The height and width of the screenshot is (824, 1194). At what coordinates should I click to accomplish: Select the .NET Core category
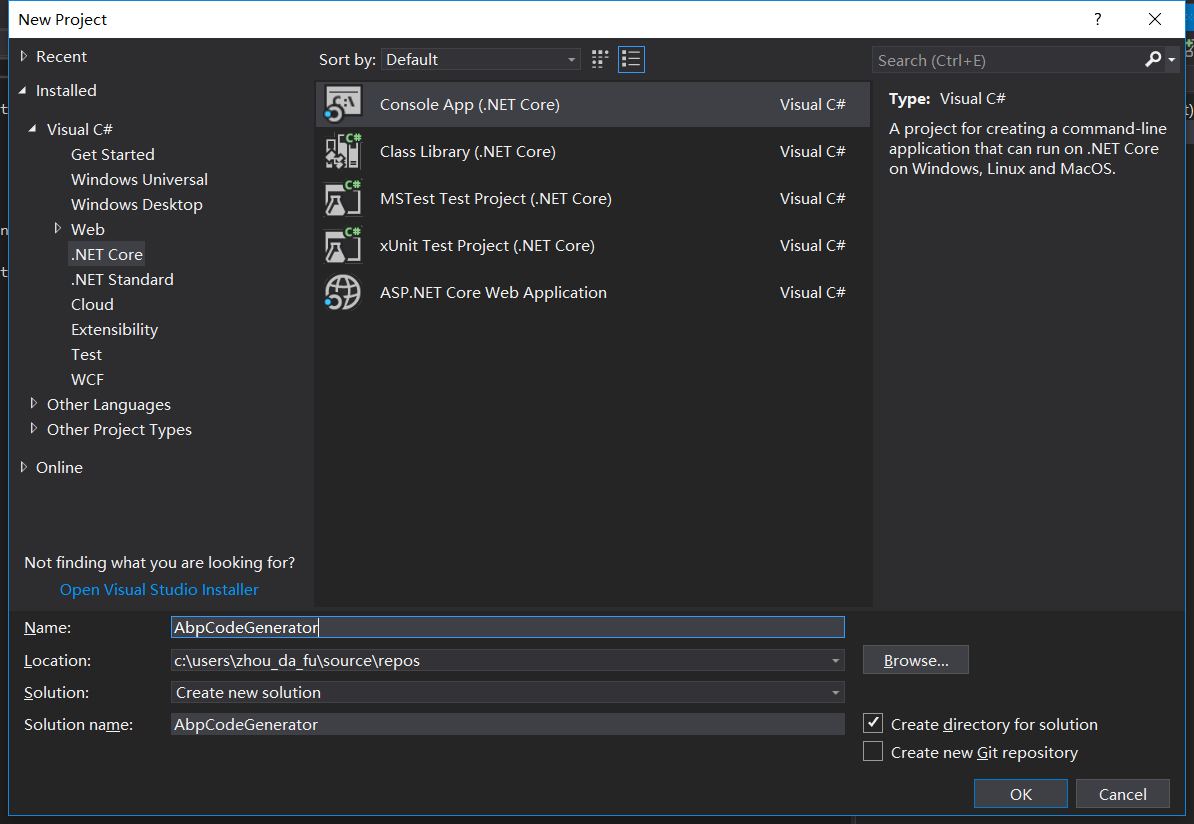[x=107, y=254]
